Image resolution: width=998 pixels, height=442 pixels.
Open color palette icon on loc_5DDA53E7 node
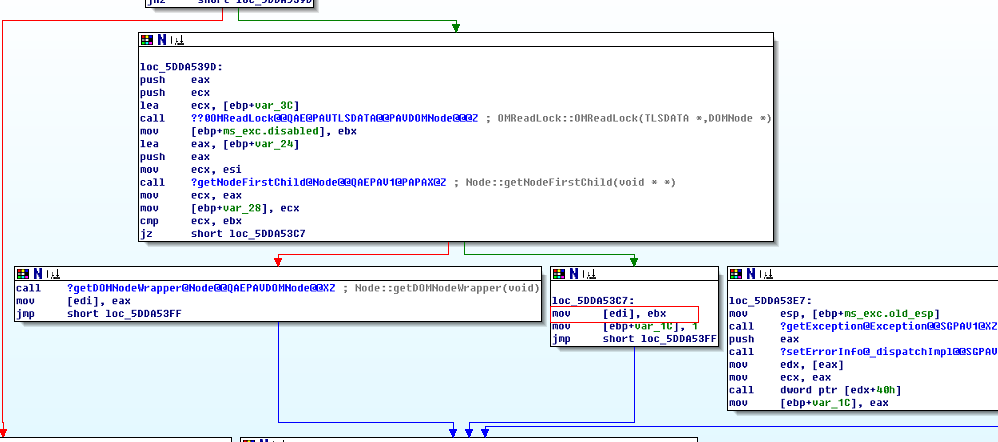736,274
